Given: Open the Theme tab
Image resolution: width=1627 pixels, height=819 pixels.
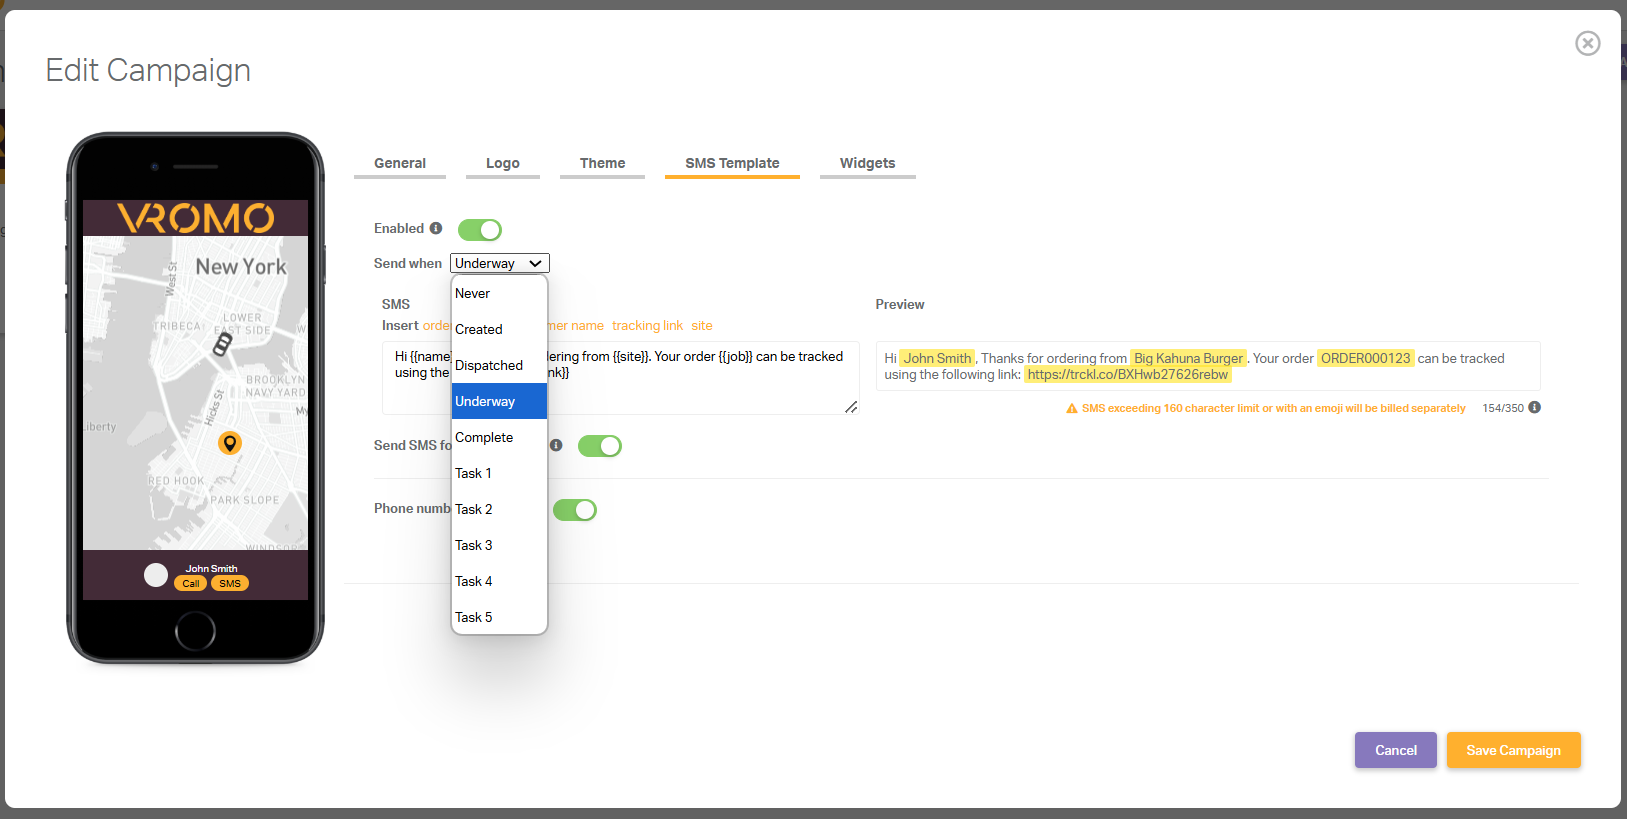Looking at the screenshot, I should click(x=602, y=164).
